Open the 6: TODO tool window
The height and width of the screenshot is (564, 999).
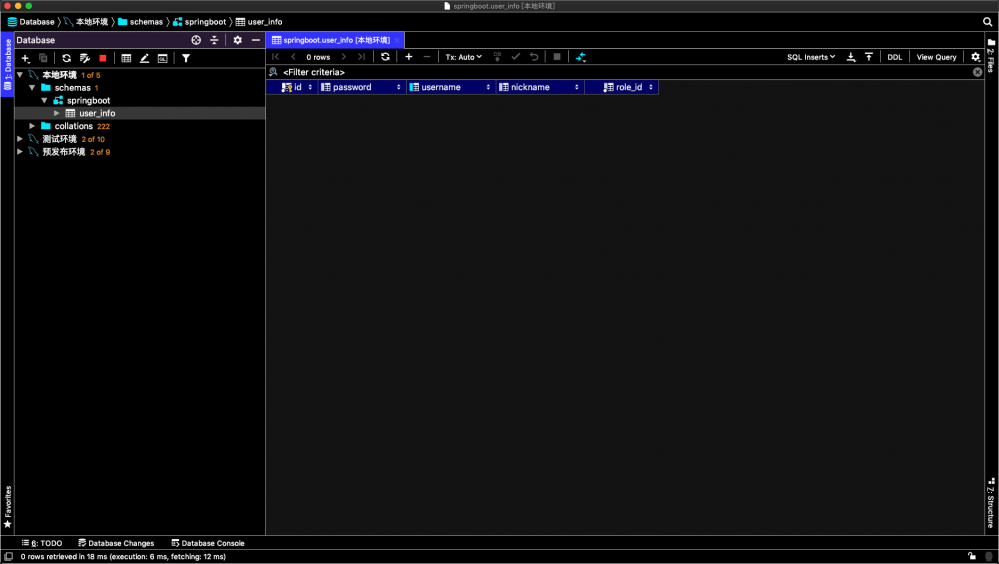42,543
